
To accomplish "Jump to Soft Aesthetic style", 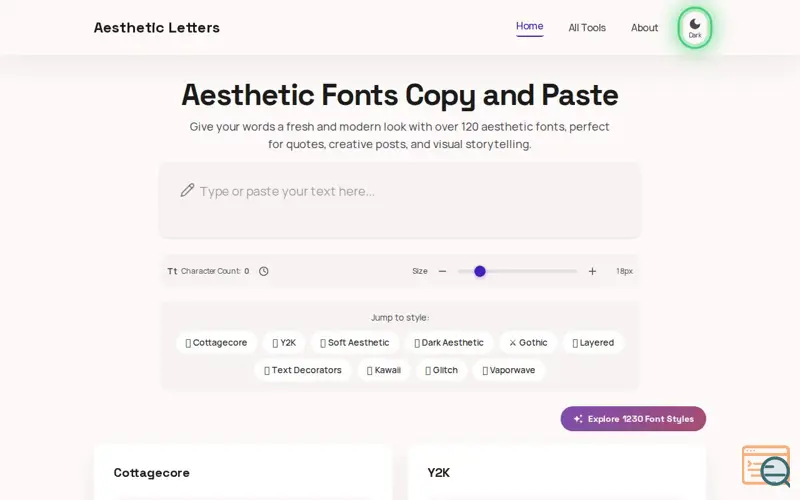I will [x=355, y=342].
